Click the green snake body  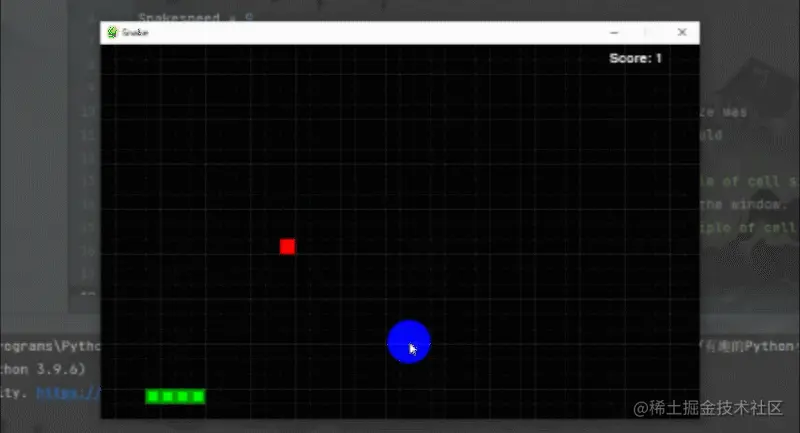point(176,396)
